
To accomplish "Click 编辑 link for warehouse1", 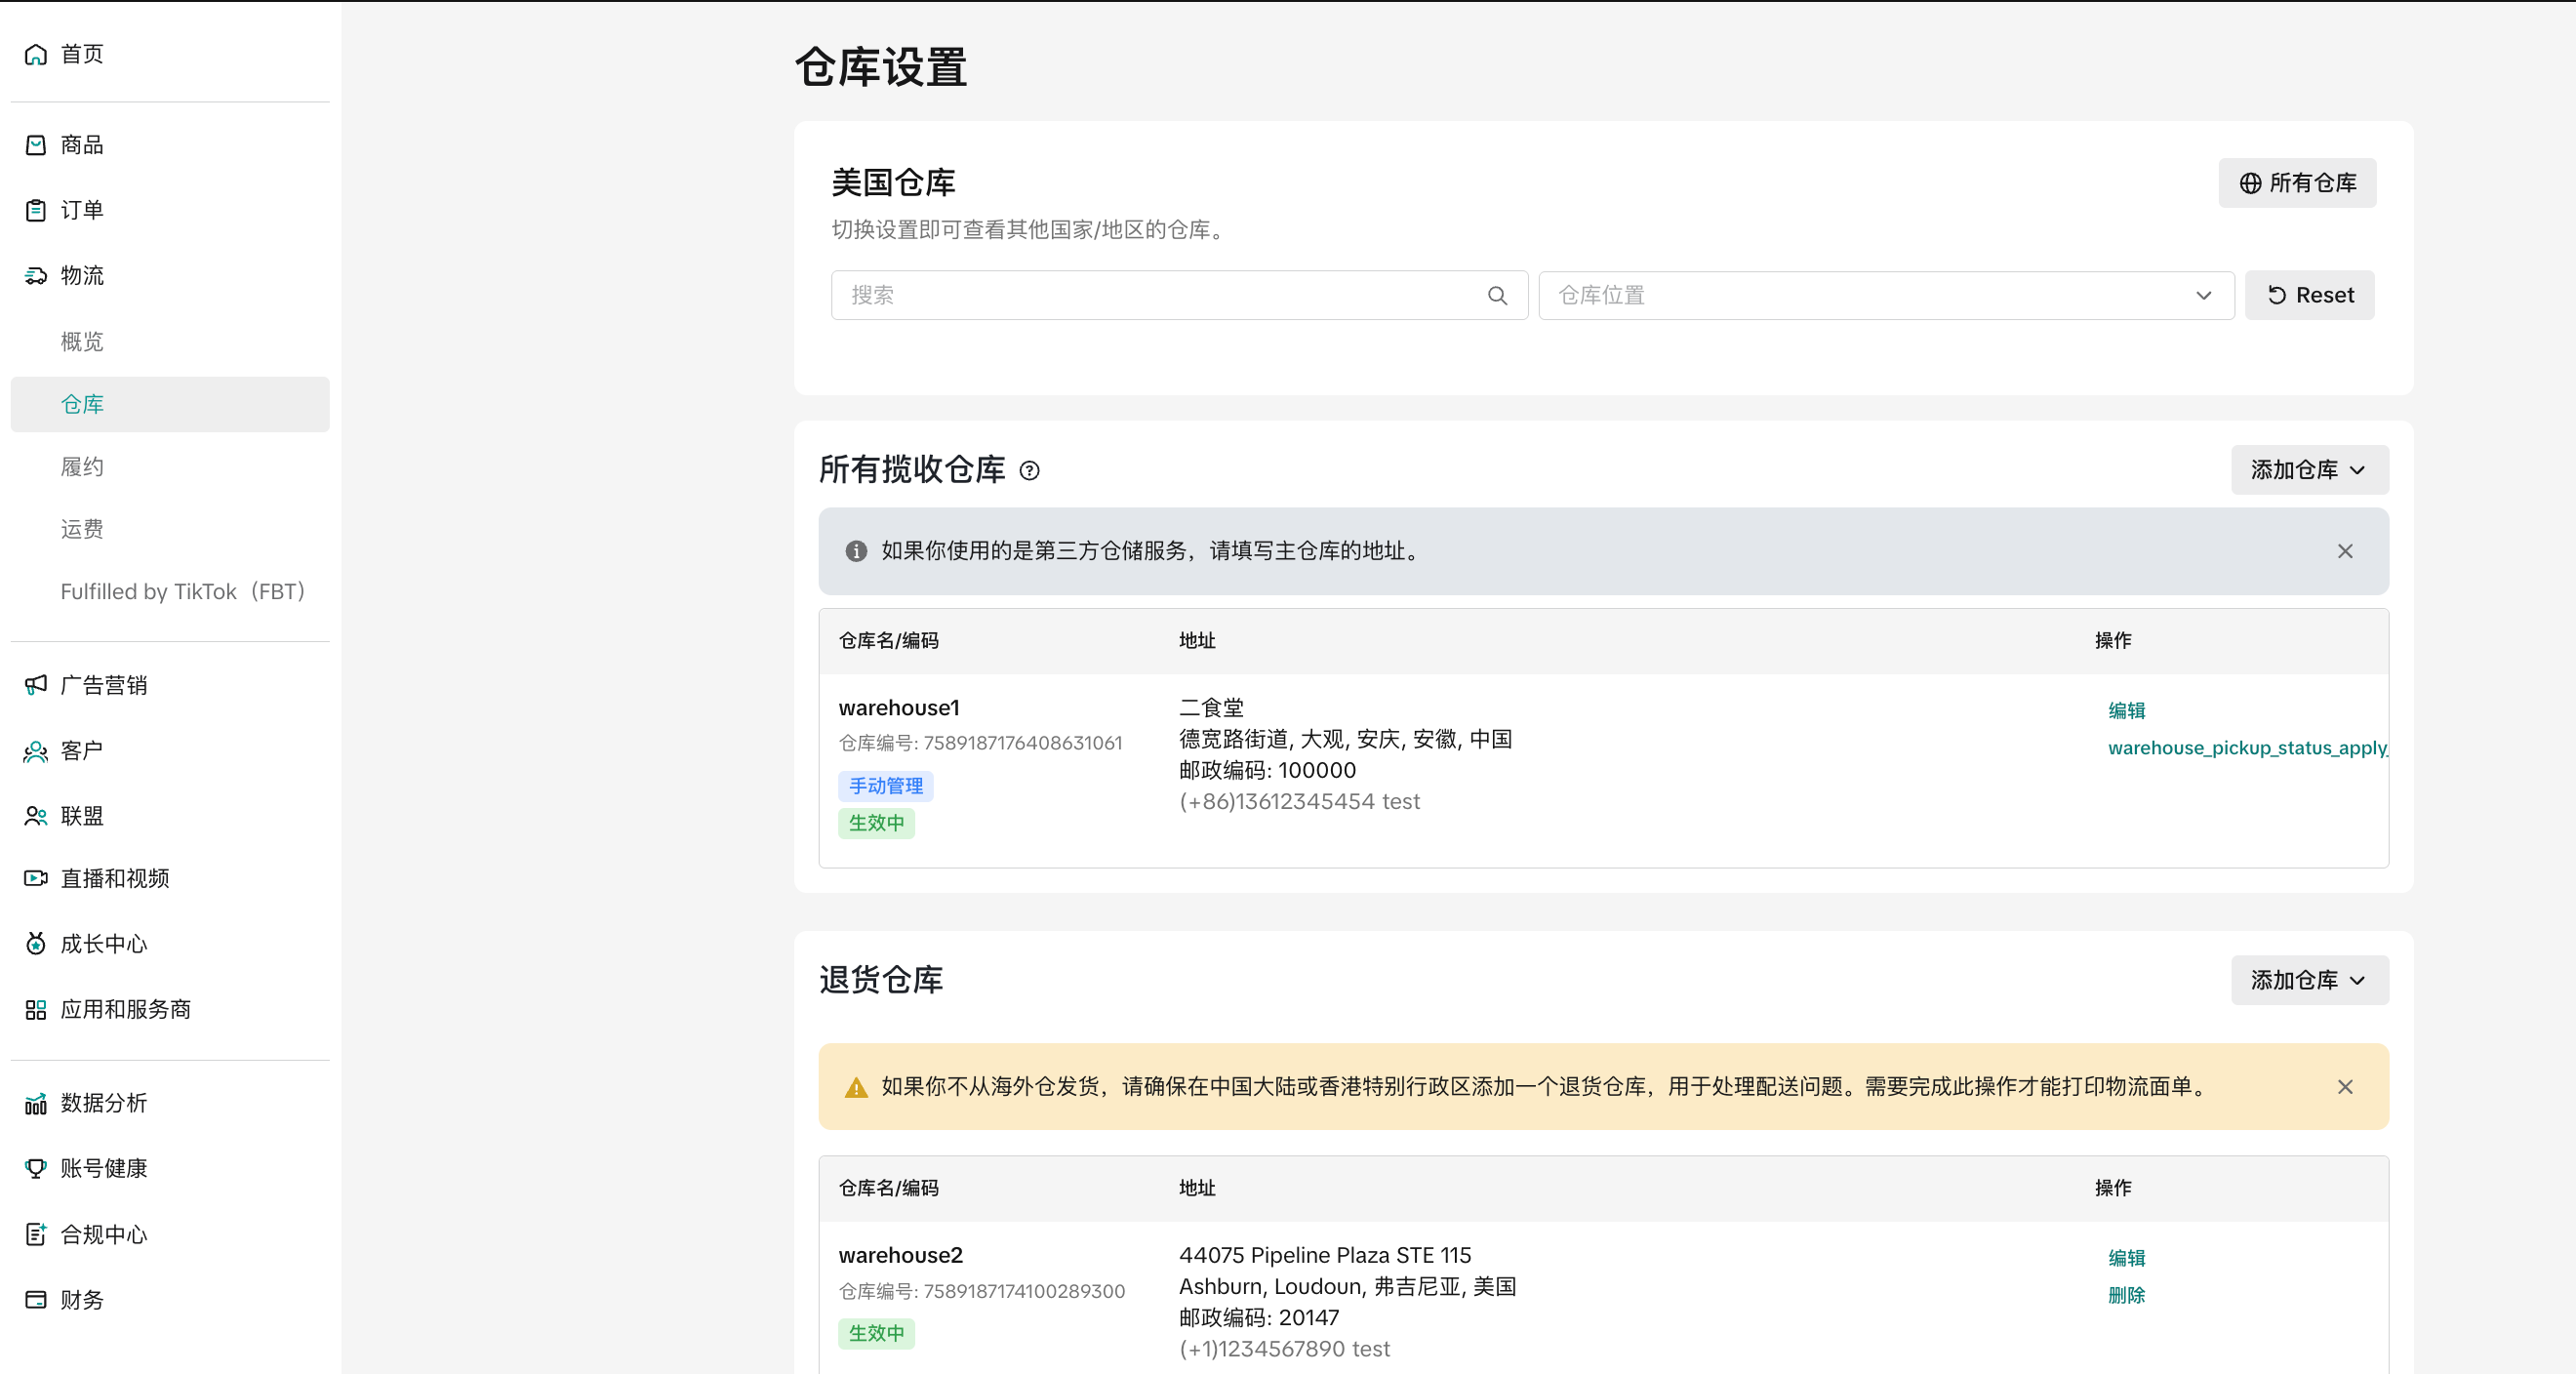I will (x=2126, y=710).
